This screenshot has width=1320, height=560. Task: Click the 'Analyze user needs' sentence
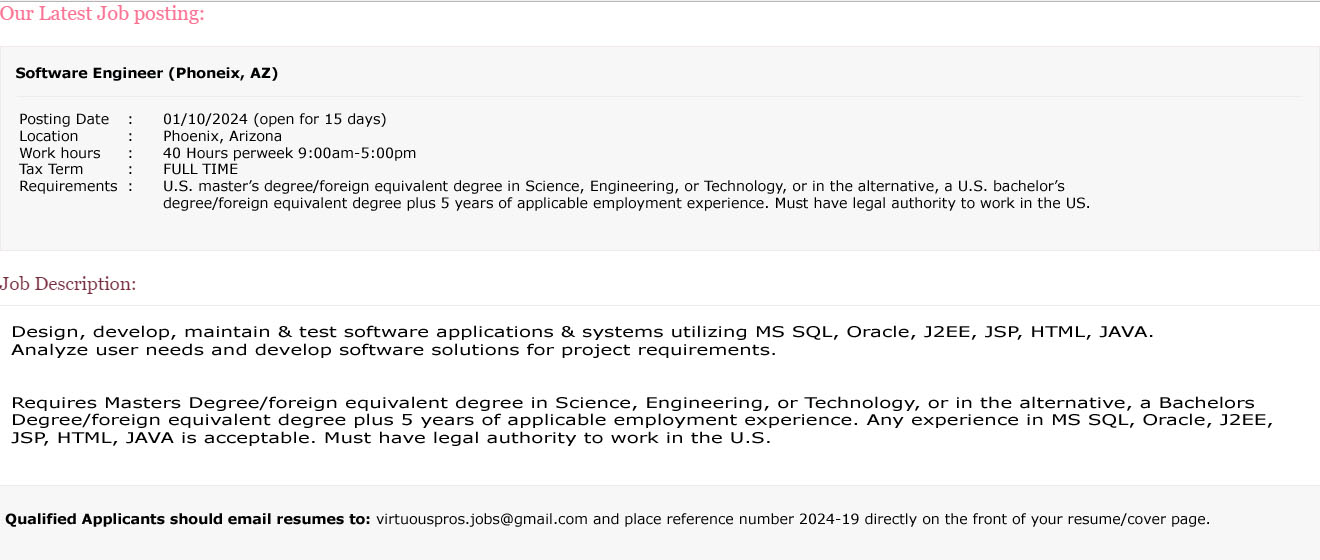[x=394, y=350]
